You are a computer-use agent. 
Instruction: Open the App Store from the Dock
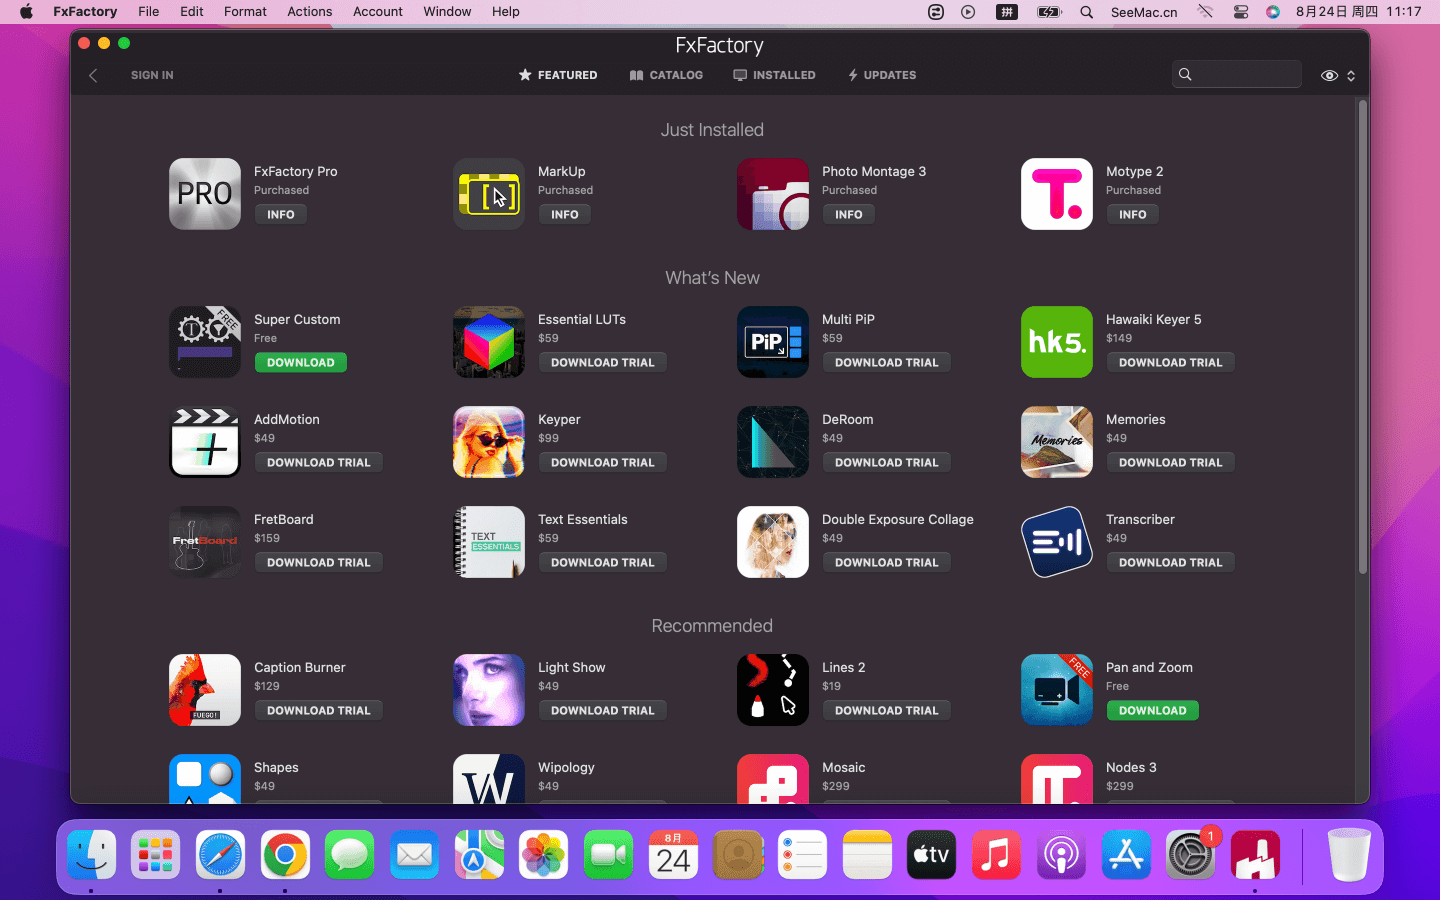click(1126, 855)
